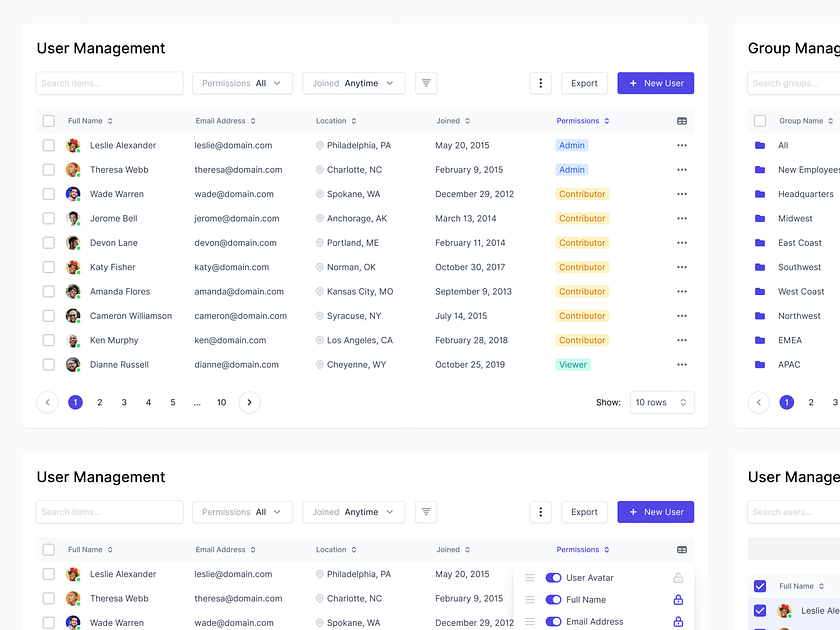Click the three-dot overflow menu icon

[541, 83]
